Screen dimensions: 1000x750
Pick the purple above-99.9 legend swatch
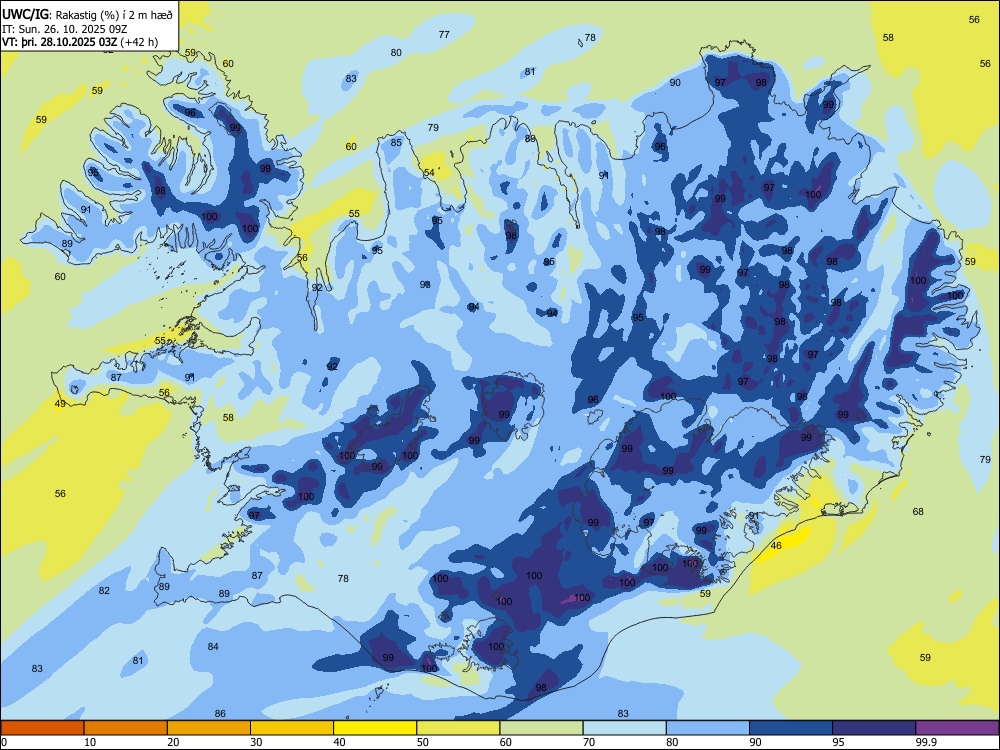(957, 728)
